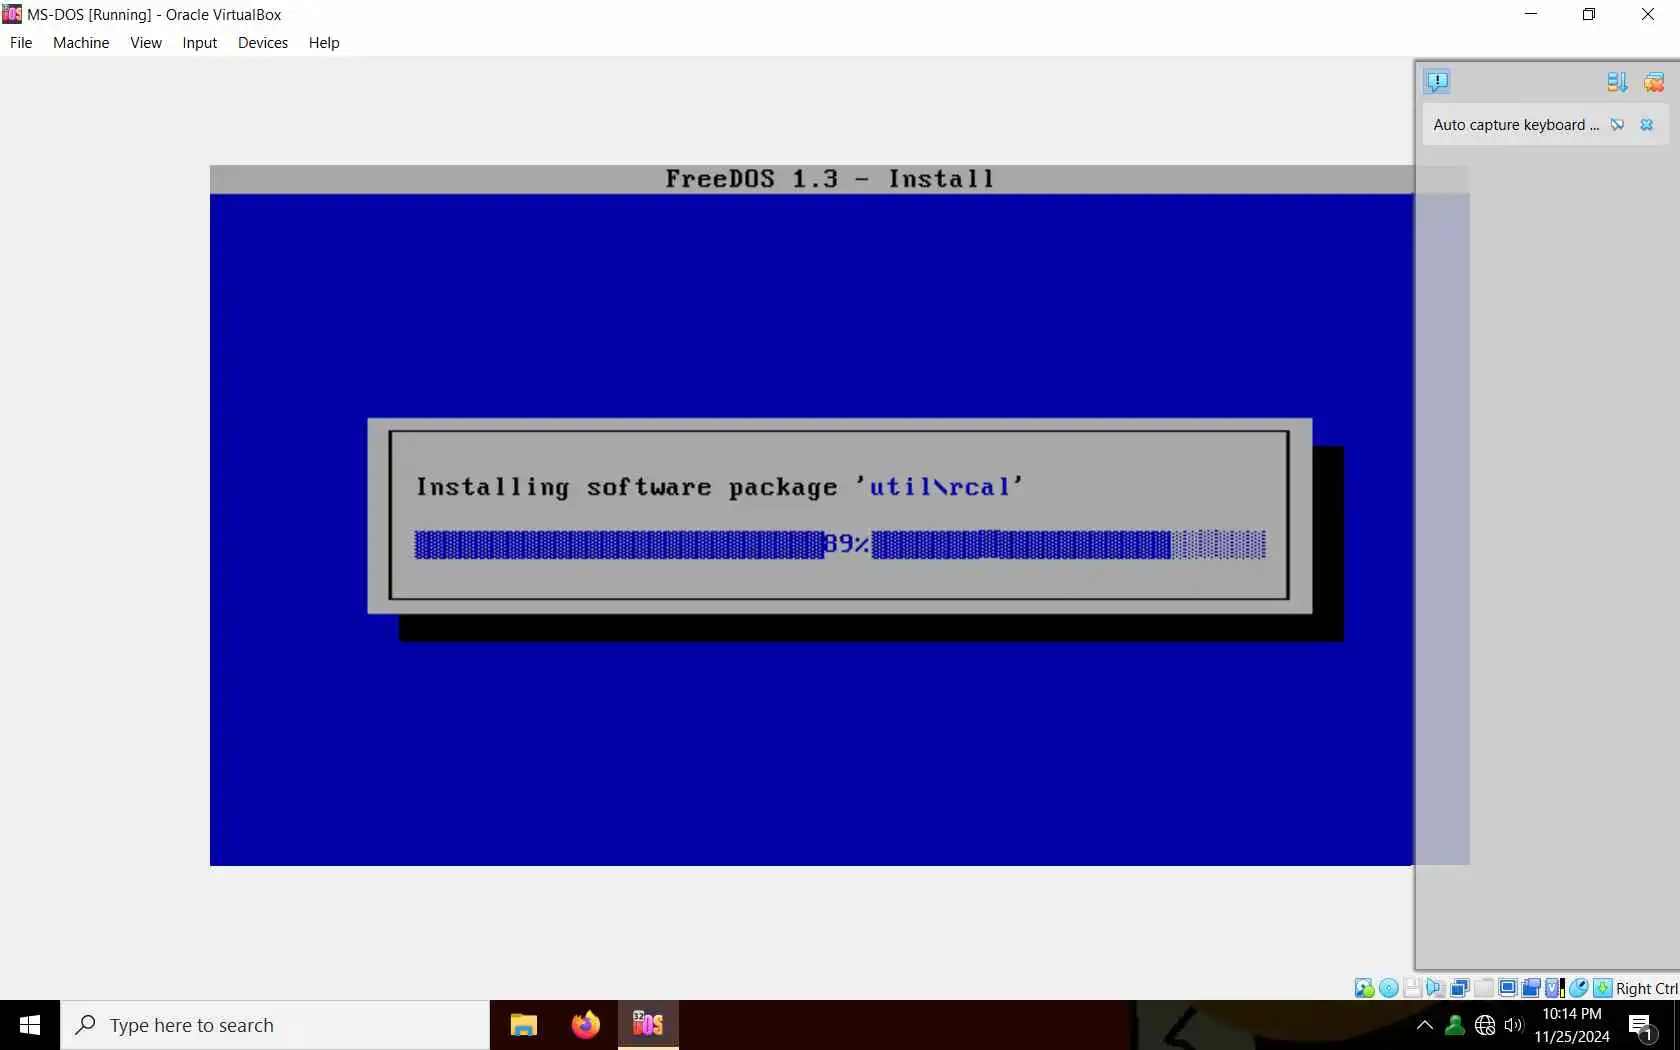Click the do-not-show-again icon on keyboard notification

pyautogui.click(x=1618, y=125)
